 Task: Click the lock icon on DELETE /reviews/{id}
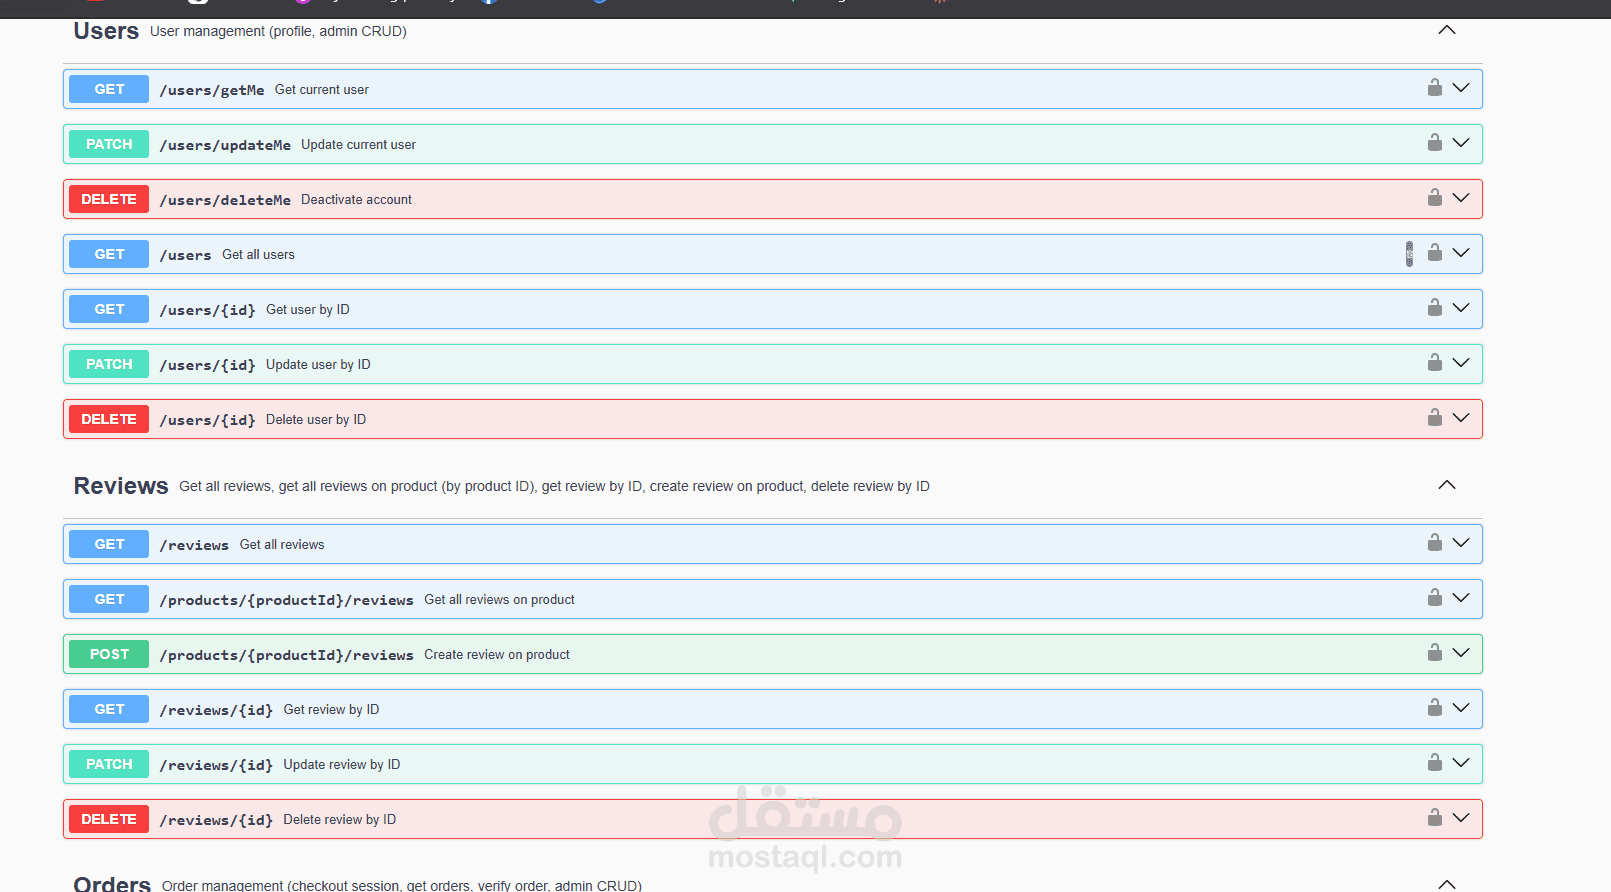tap(1434, 818)
